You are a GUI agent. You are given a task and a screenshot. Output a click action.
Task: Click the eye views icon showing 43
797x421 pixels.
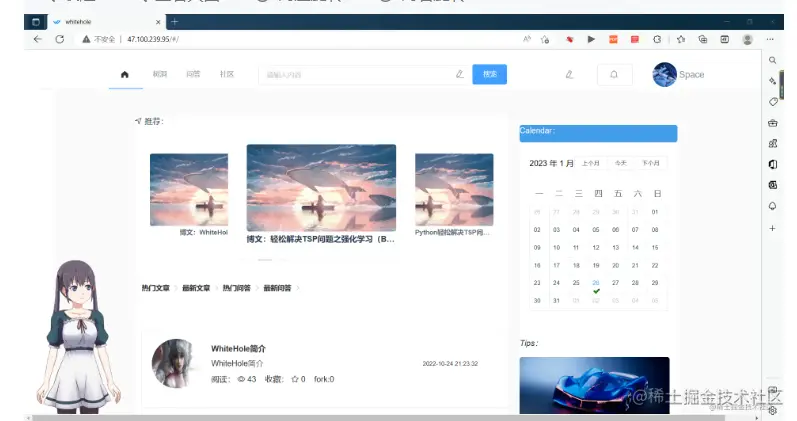point(241,379)
